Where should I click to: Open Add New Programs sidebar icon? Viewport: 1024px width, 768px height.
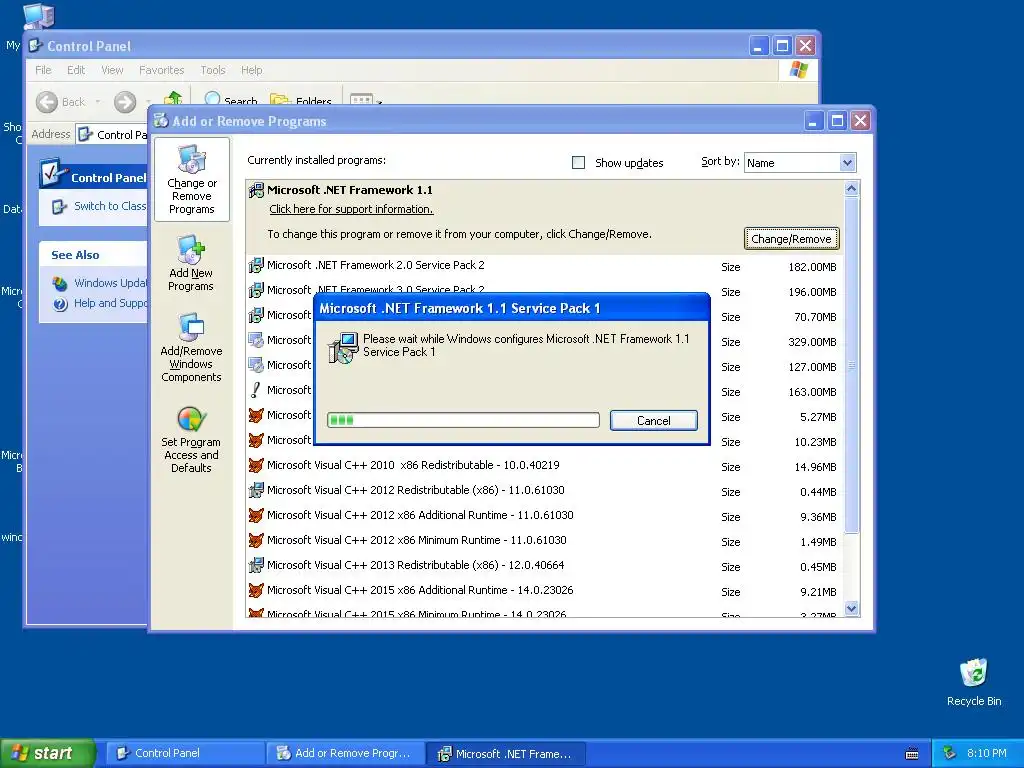(191, 250)
